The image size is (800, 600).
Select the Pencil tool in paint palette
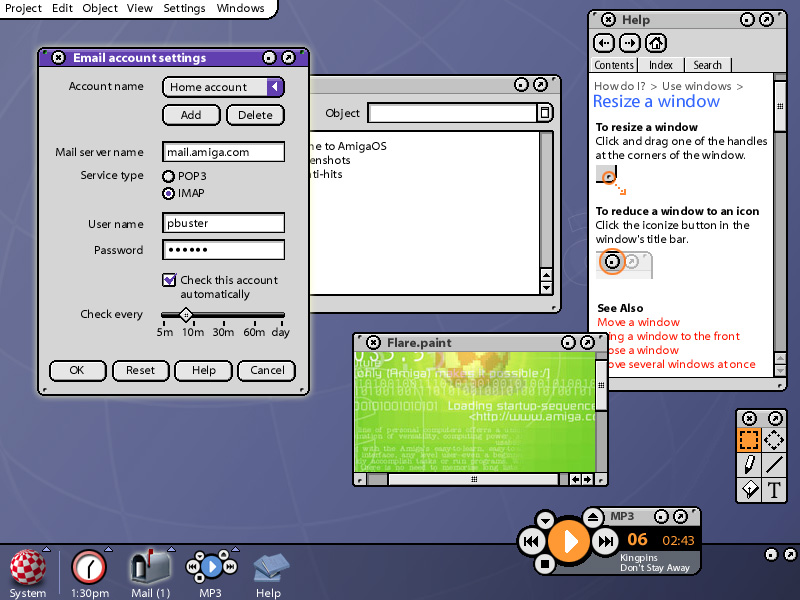(x=749, y=464)
